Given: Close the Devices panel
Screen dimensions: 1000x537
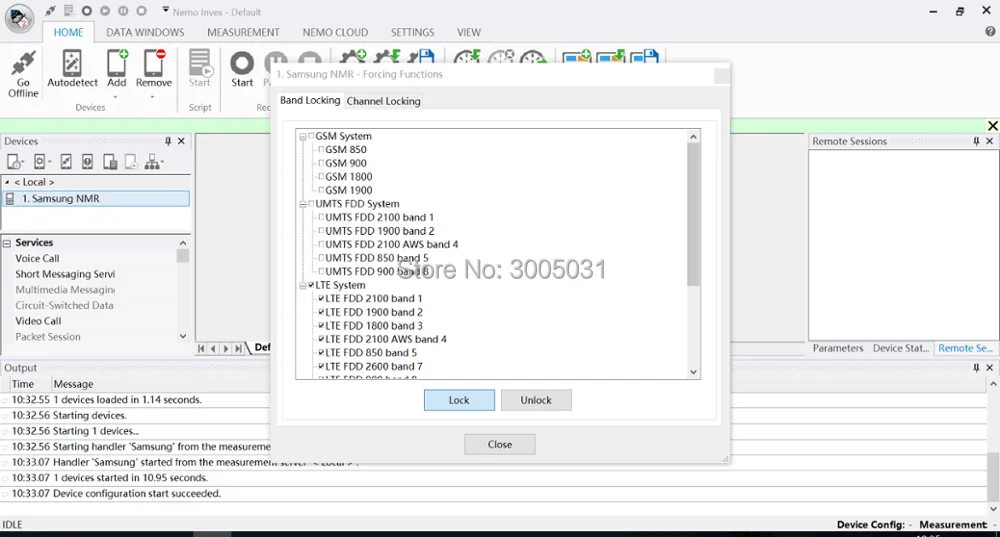Looking at the screenshot, I should 181,141.
